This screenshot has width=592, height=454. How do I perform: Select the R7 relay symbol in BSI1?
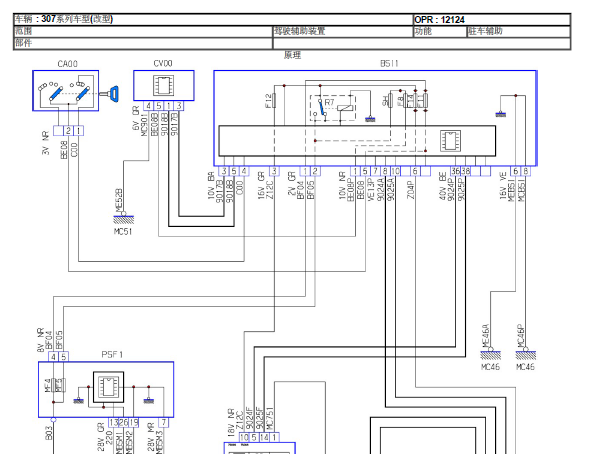coord(333,108)
